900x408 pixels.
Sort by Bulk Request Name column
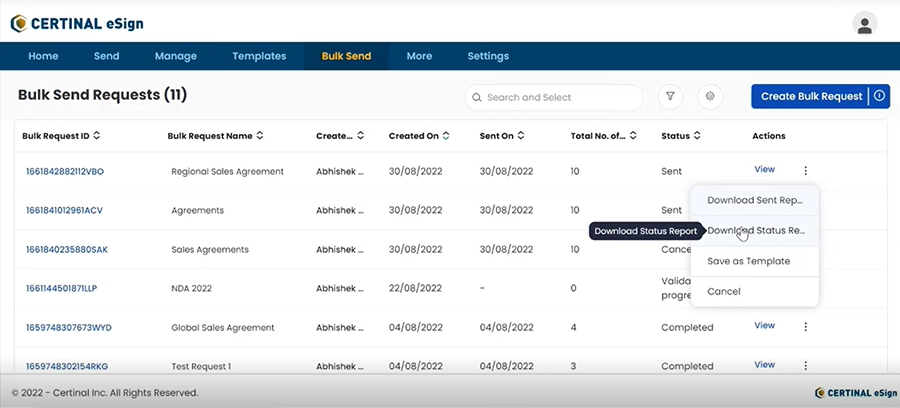[x=259, y=136]
